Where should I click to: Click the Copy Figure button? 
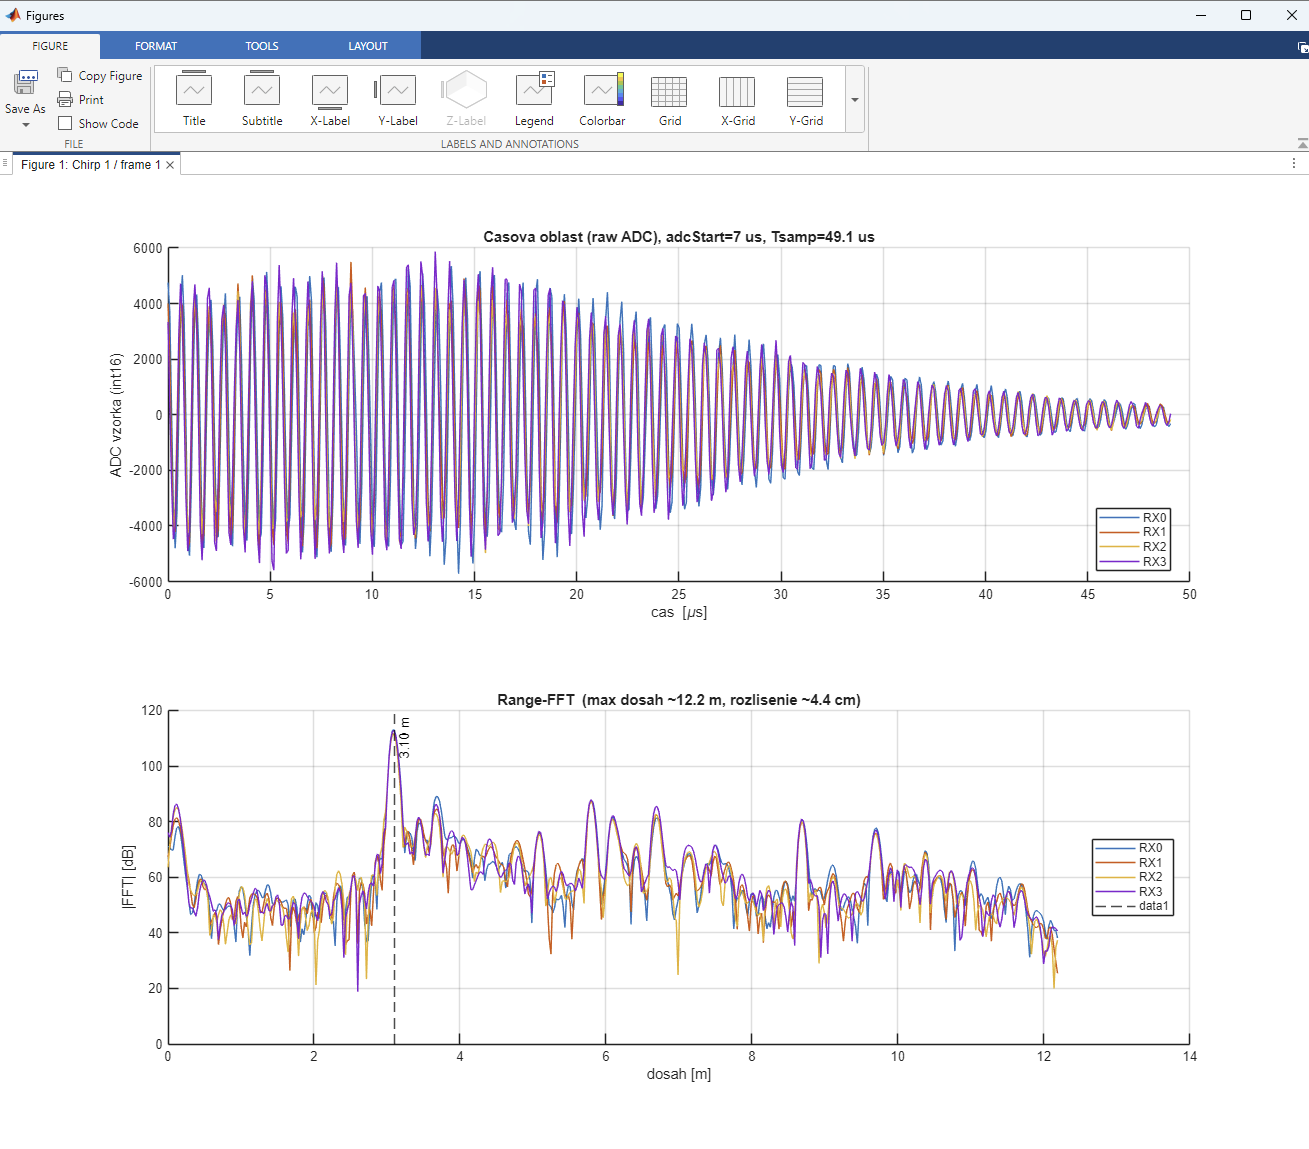coord(100,75)
